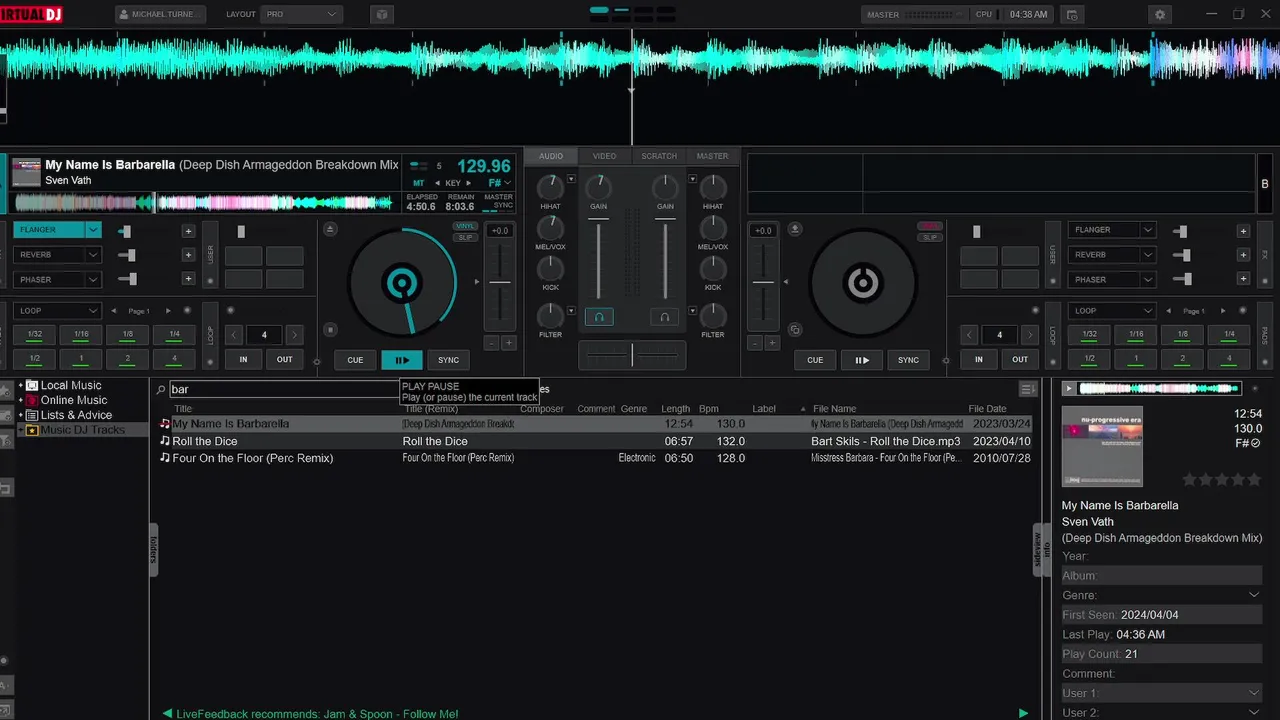Play the LiveFeedback recommended track arrow
Image resolution: width=1280 pixels, height=720 pixels.
(1022, 713)
